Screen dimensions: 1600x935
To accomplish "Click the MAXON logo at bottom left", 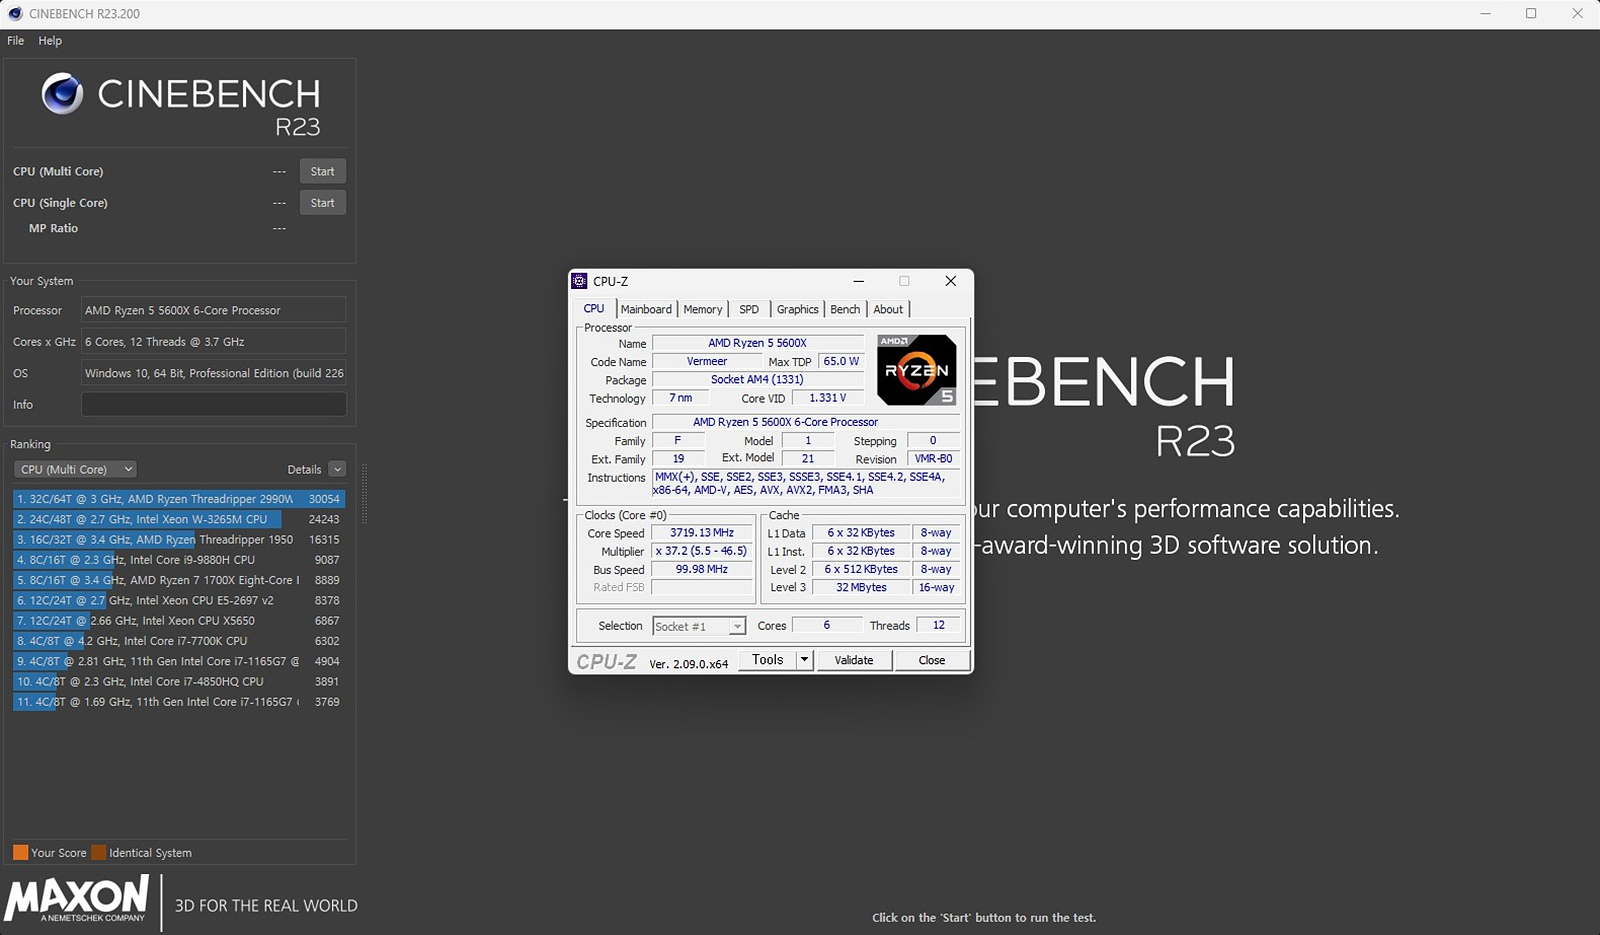I will pyautogui.click(x=77, y=899).
